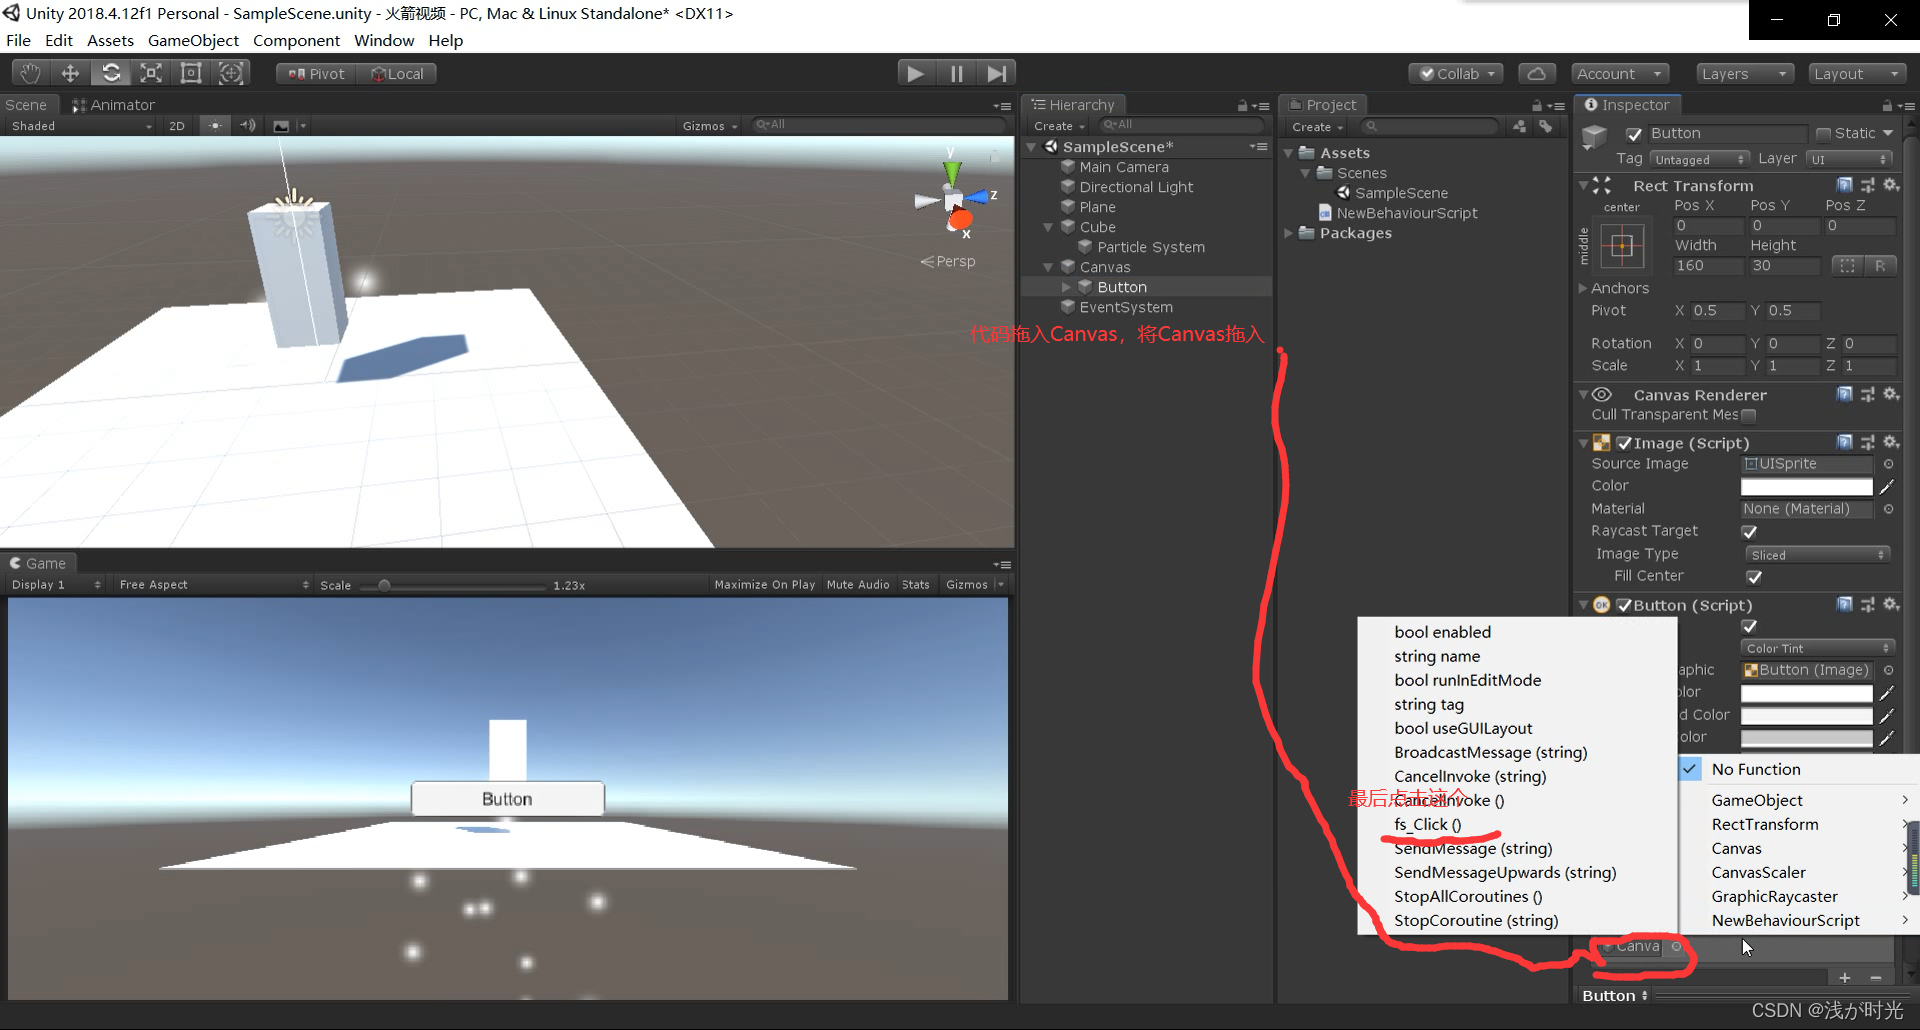
Task: Open the Normal Color swatch
Action: point(1806,693)
